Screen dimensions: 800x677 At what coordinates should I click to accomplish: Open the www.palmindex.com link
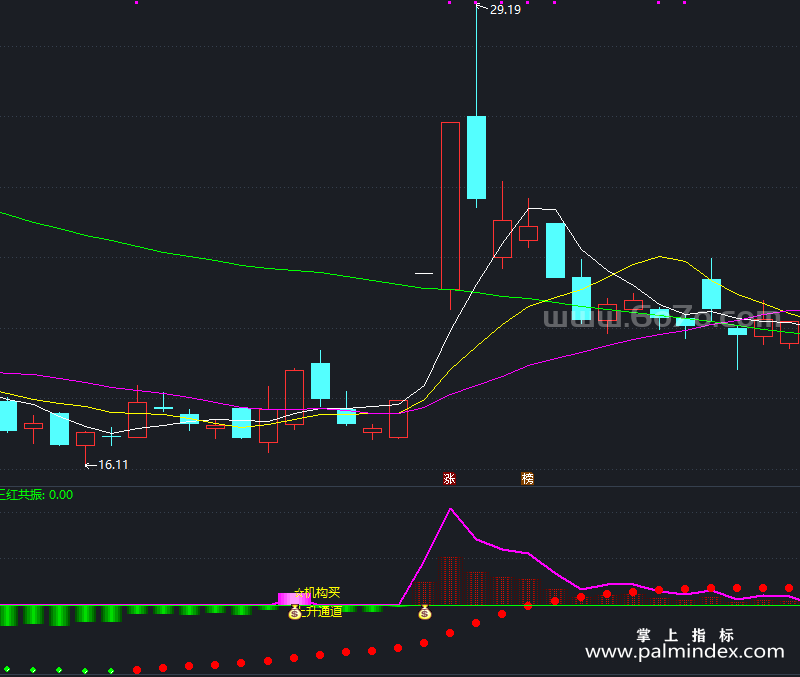[685, 651]
